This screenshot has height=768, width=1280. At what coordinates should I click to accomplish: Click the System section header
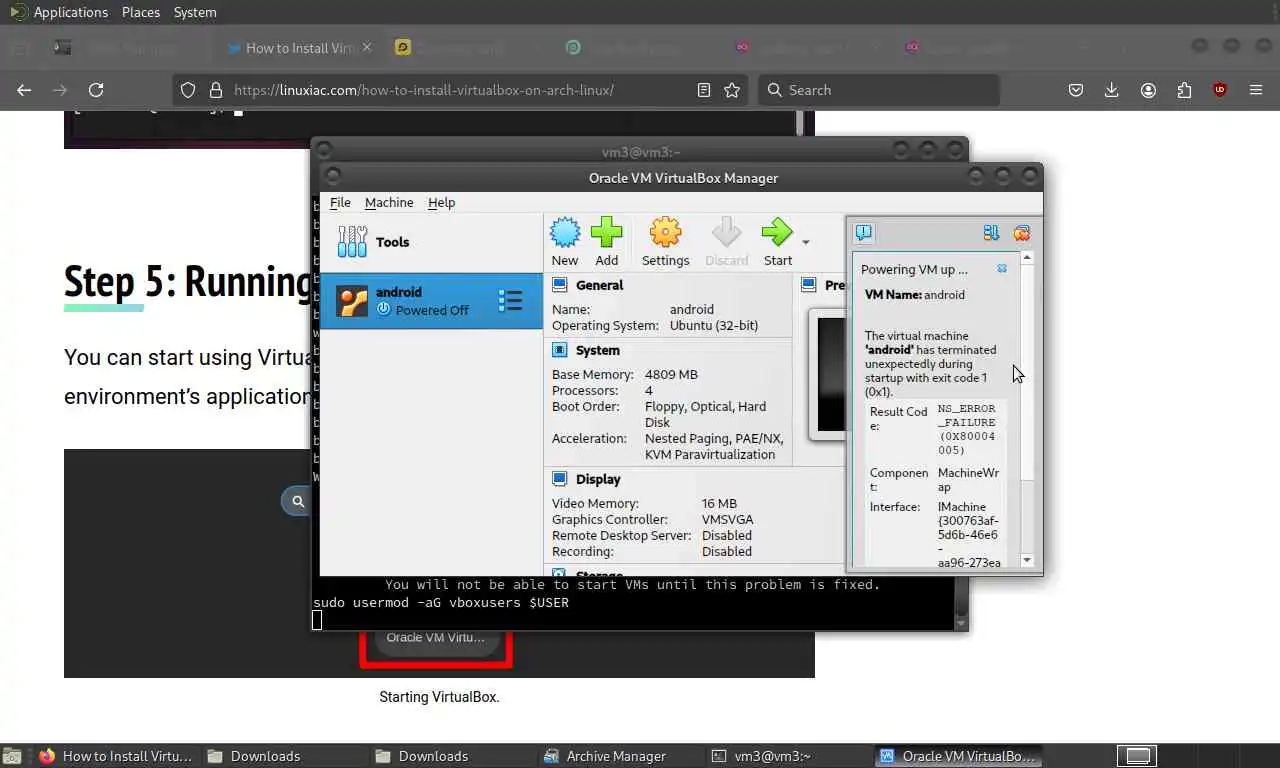pos(597,350)
